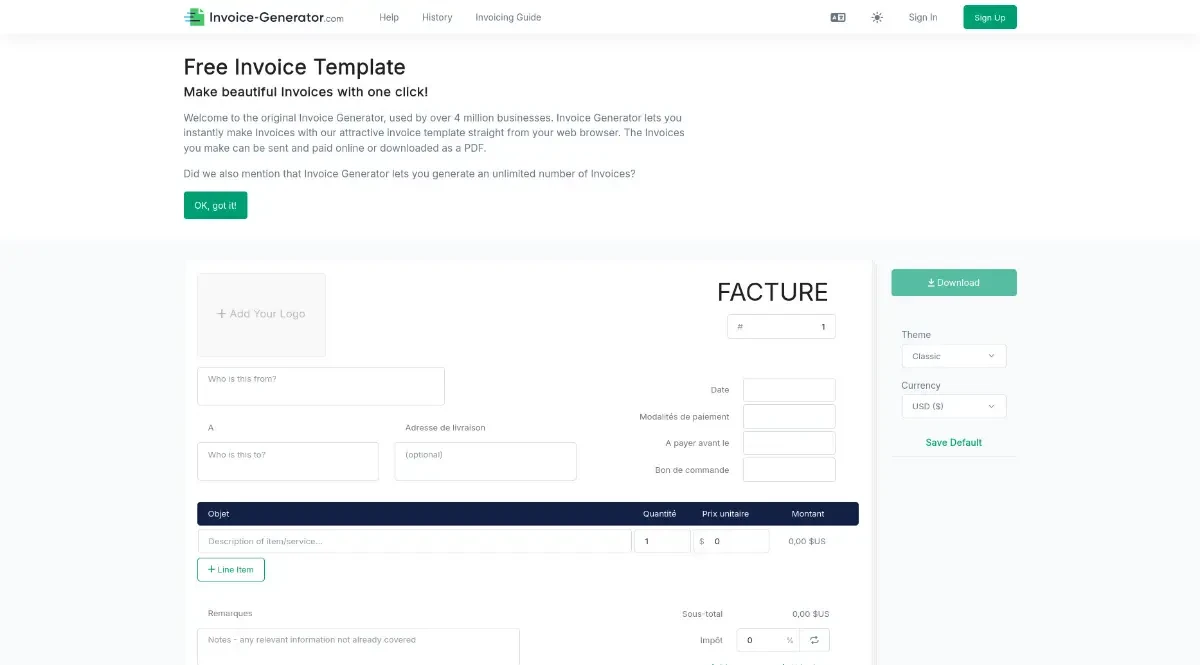Click the plus icon on Line Item button
Screen dimensions: 1200x665
[x=210, y=569]
